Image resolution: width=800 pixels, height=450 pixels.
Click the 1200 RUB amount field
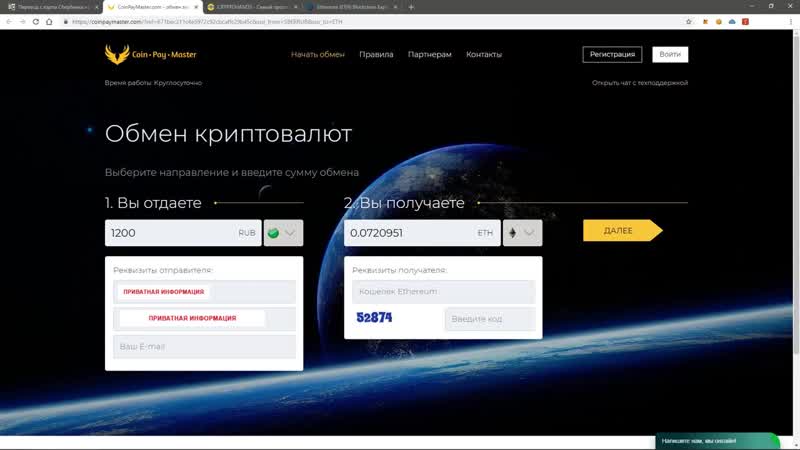pos(183,233)
